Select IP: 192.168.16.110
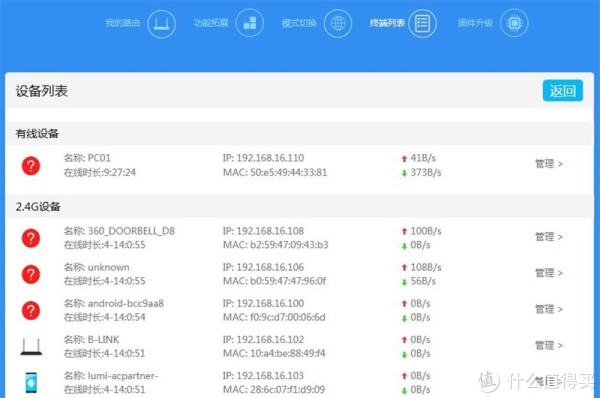This screenshot has width=600, height=398. [263, 158]
